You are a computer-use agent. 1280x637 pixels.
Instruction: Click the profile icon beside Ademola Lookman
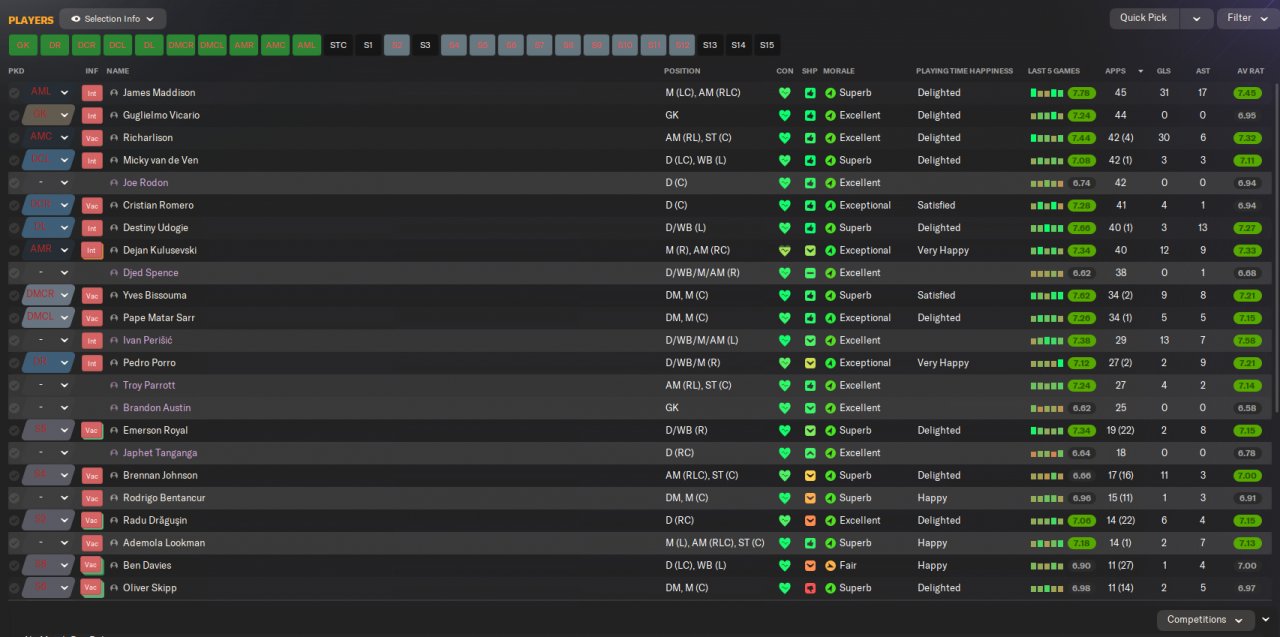click(114, 543)
